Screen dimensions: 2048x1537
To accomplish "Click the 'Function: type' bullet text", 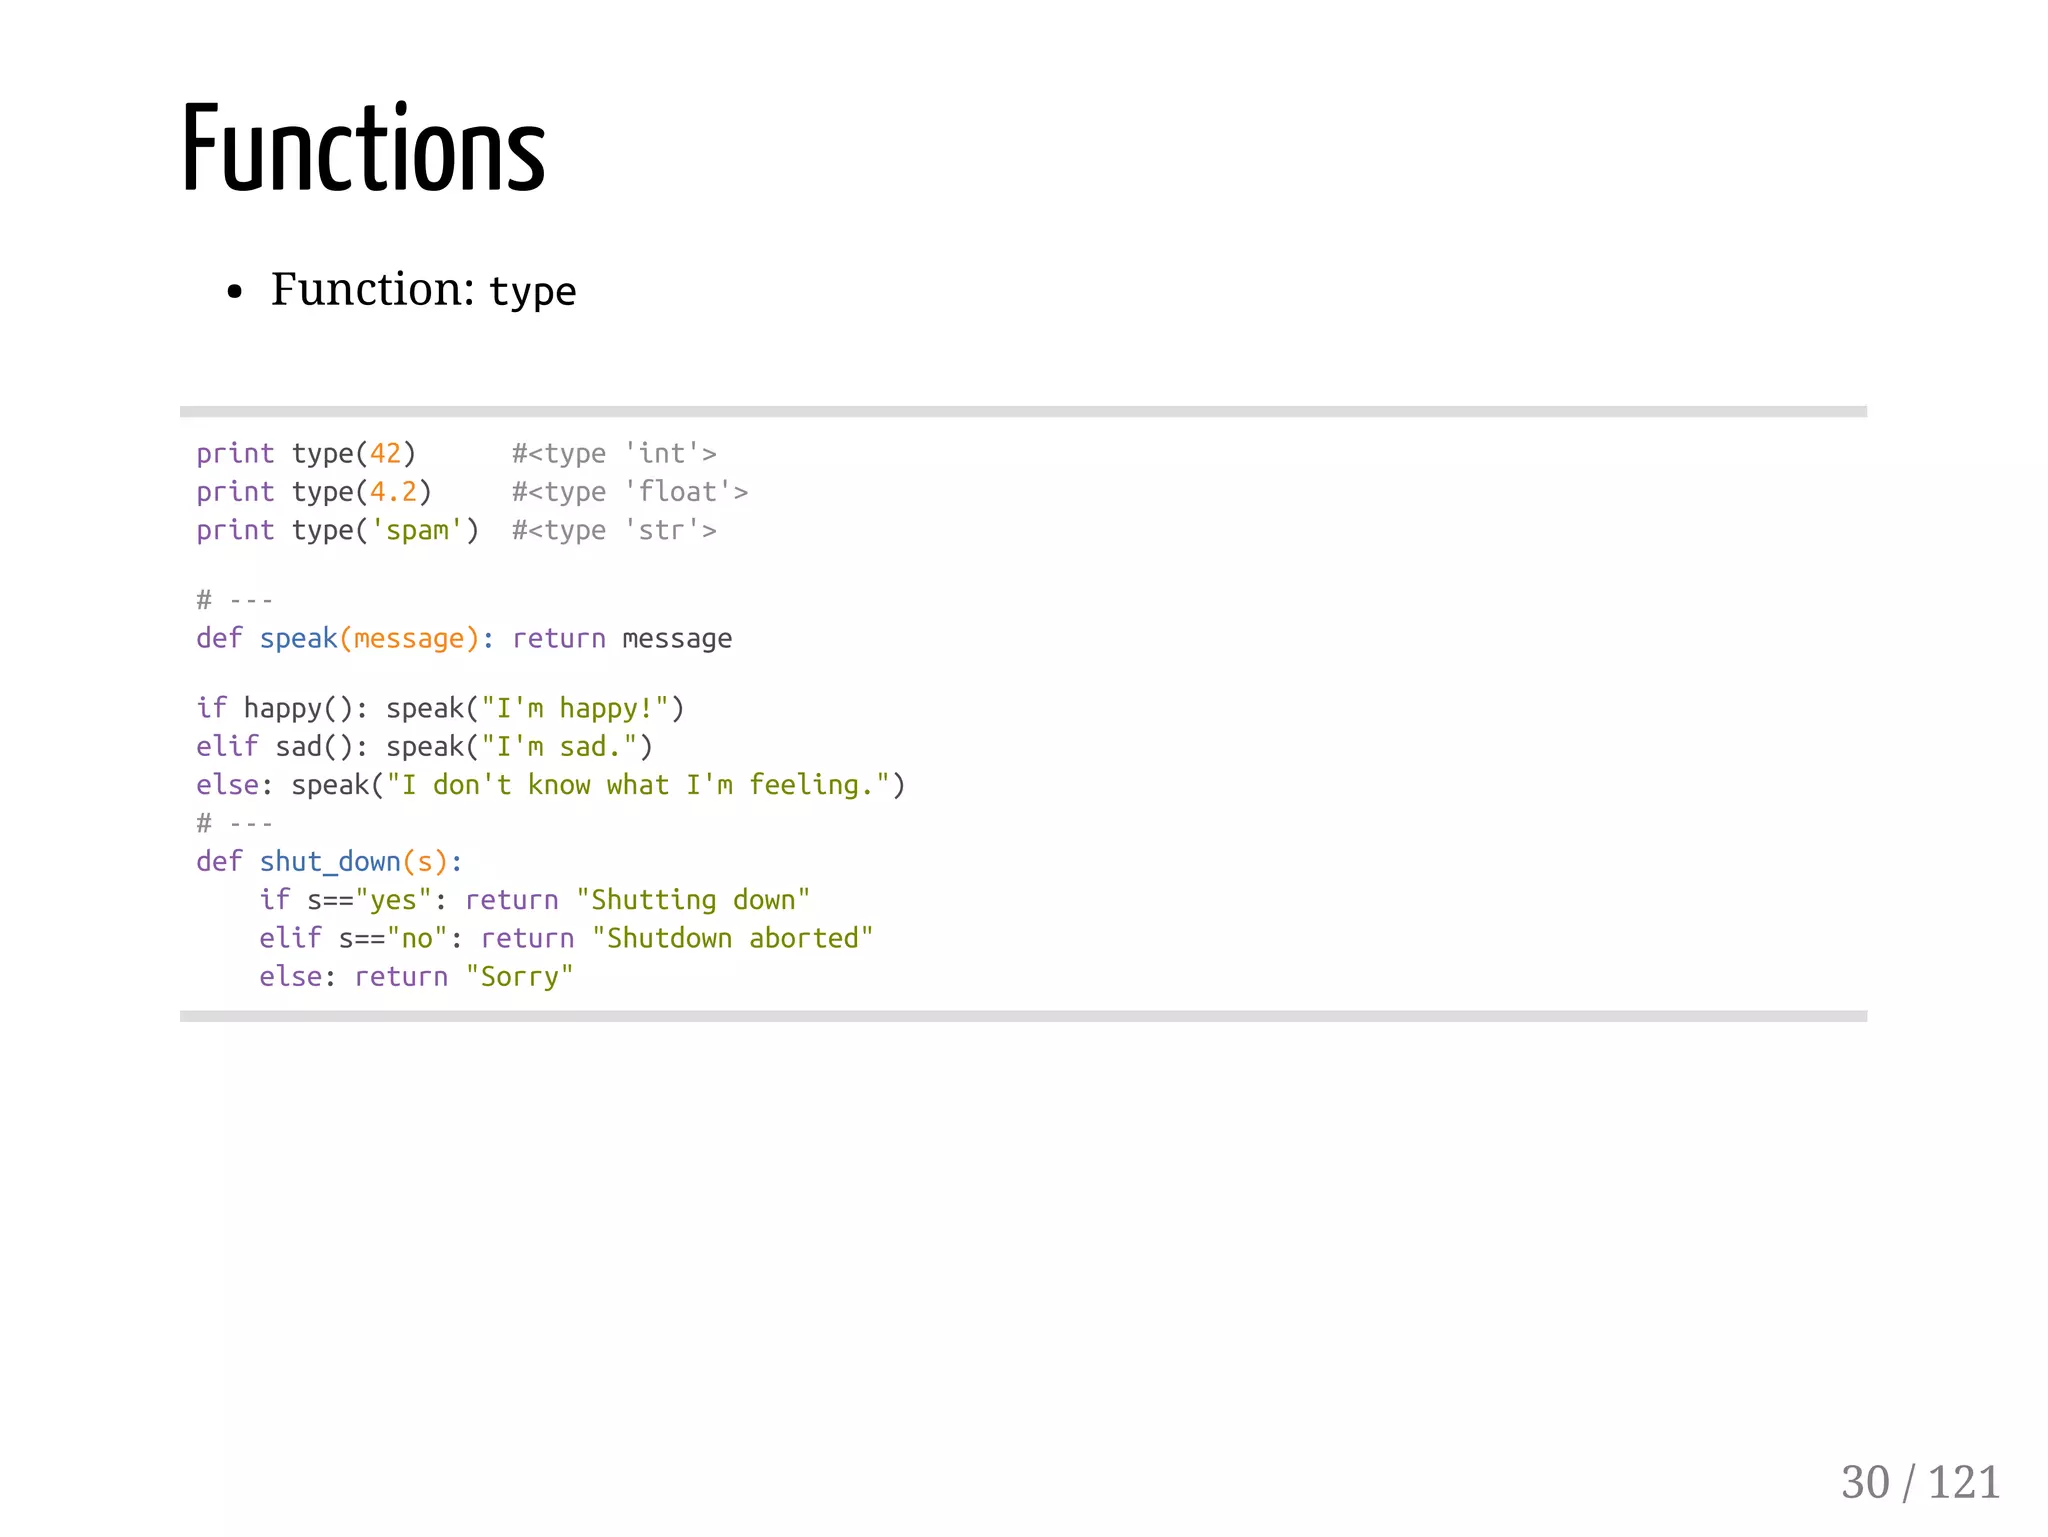I will (423, 290).
